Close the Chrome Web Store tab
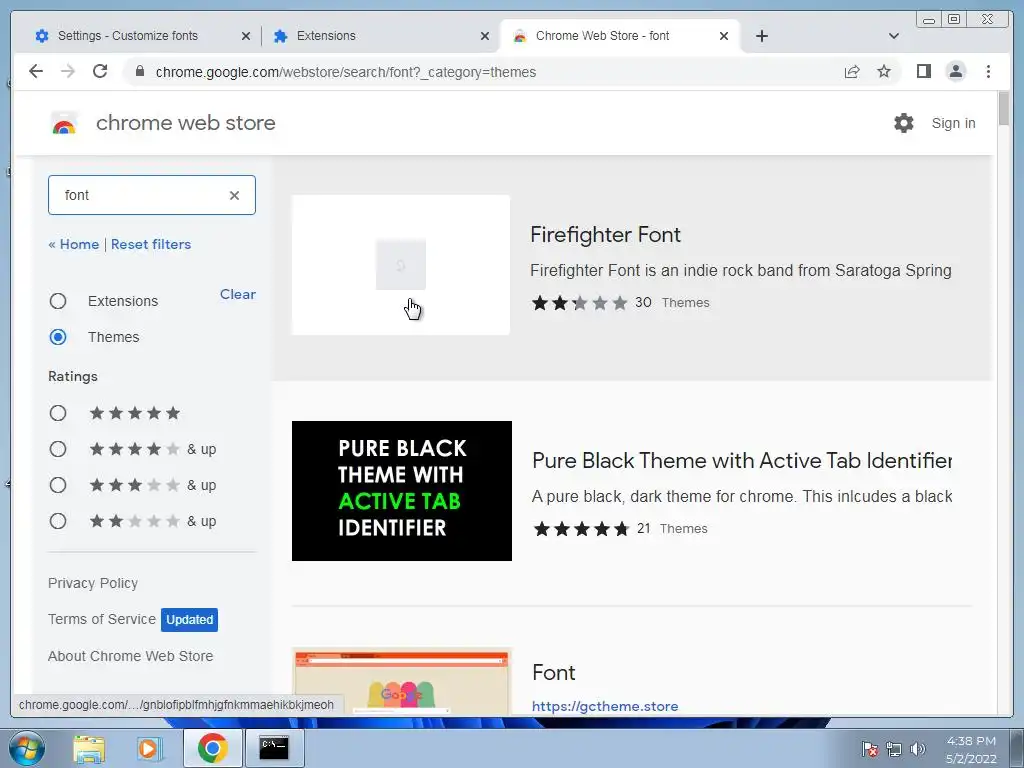This screenshot has height=768, width=1024. pyautogui.click(x=724, y=36)
